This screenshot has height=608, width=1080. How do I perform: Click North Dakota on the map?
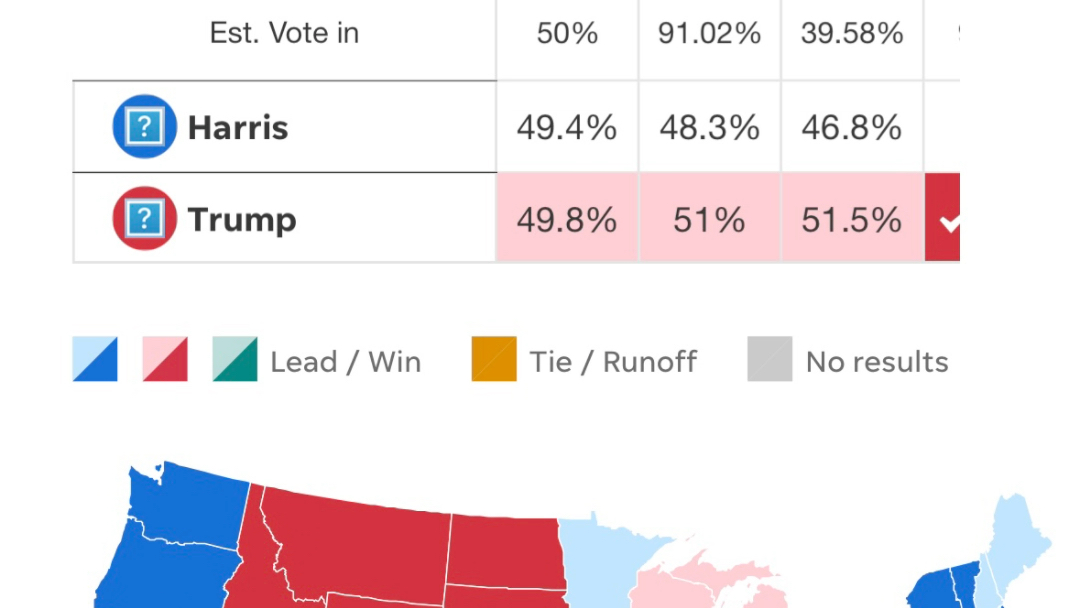point(506,551)
